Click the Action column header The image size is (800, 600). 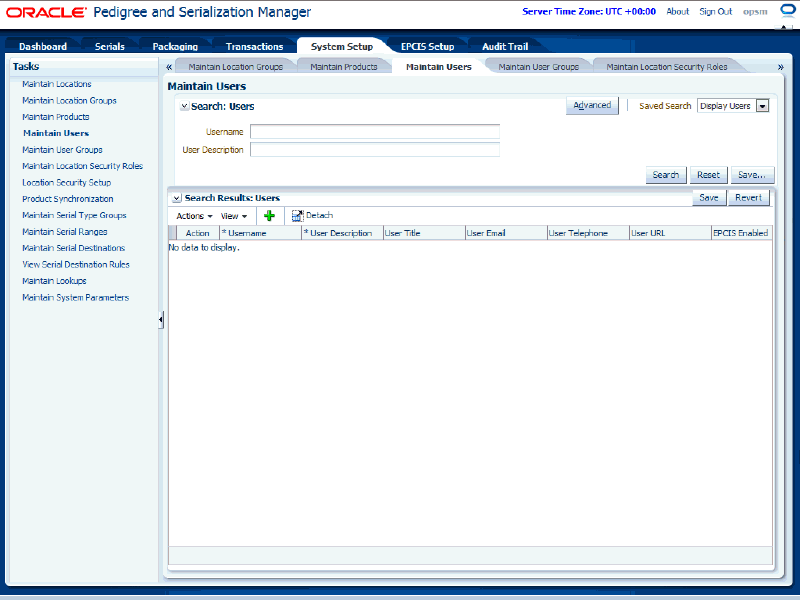click(x=198, y=233)
